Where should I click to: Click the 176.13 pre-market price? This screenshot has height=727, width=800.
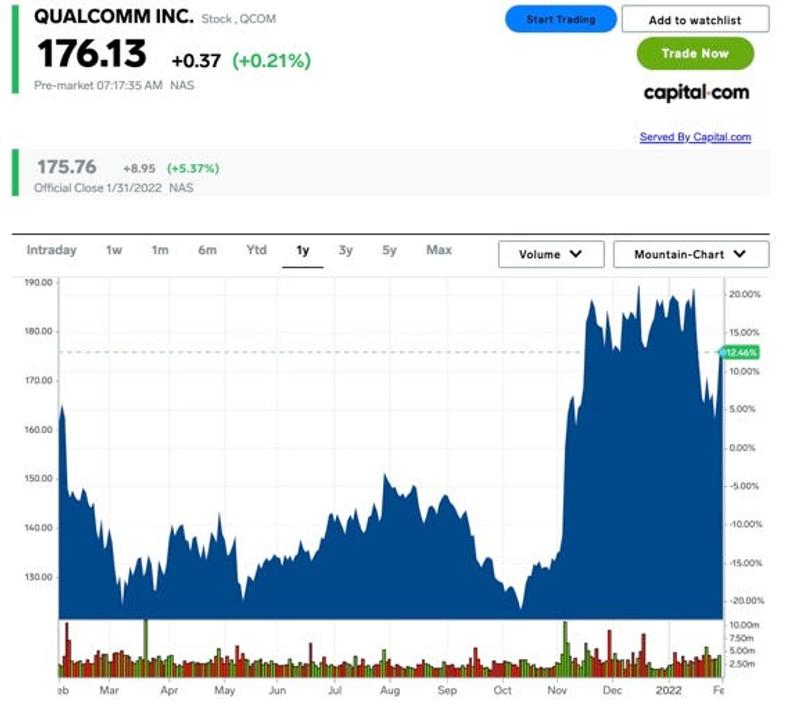coord(92,54)
